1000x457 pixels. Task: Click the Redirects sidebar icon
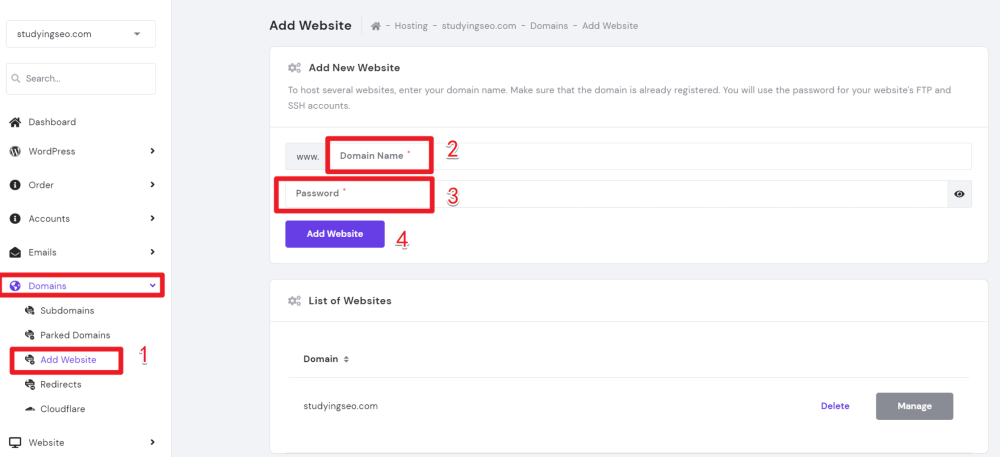point(29,384)
